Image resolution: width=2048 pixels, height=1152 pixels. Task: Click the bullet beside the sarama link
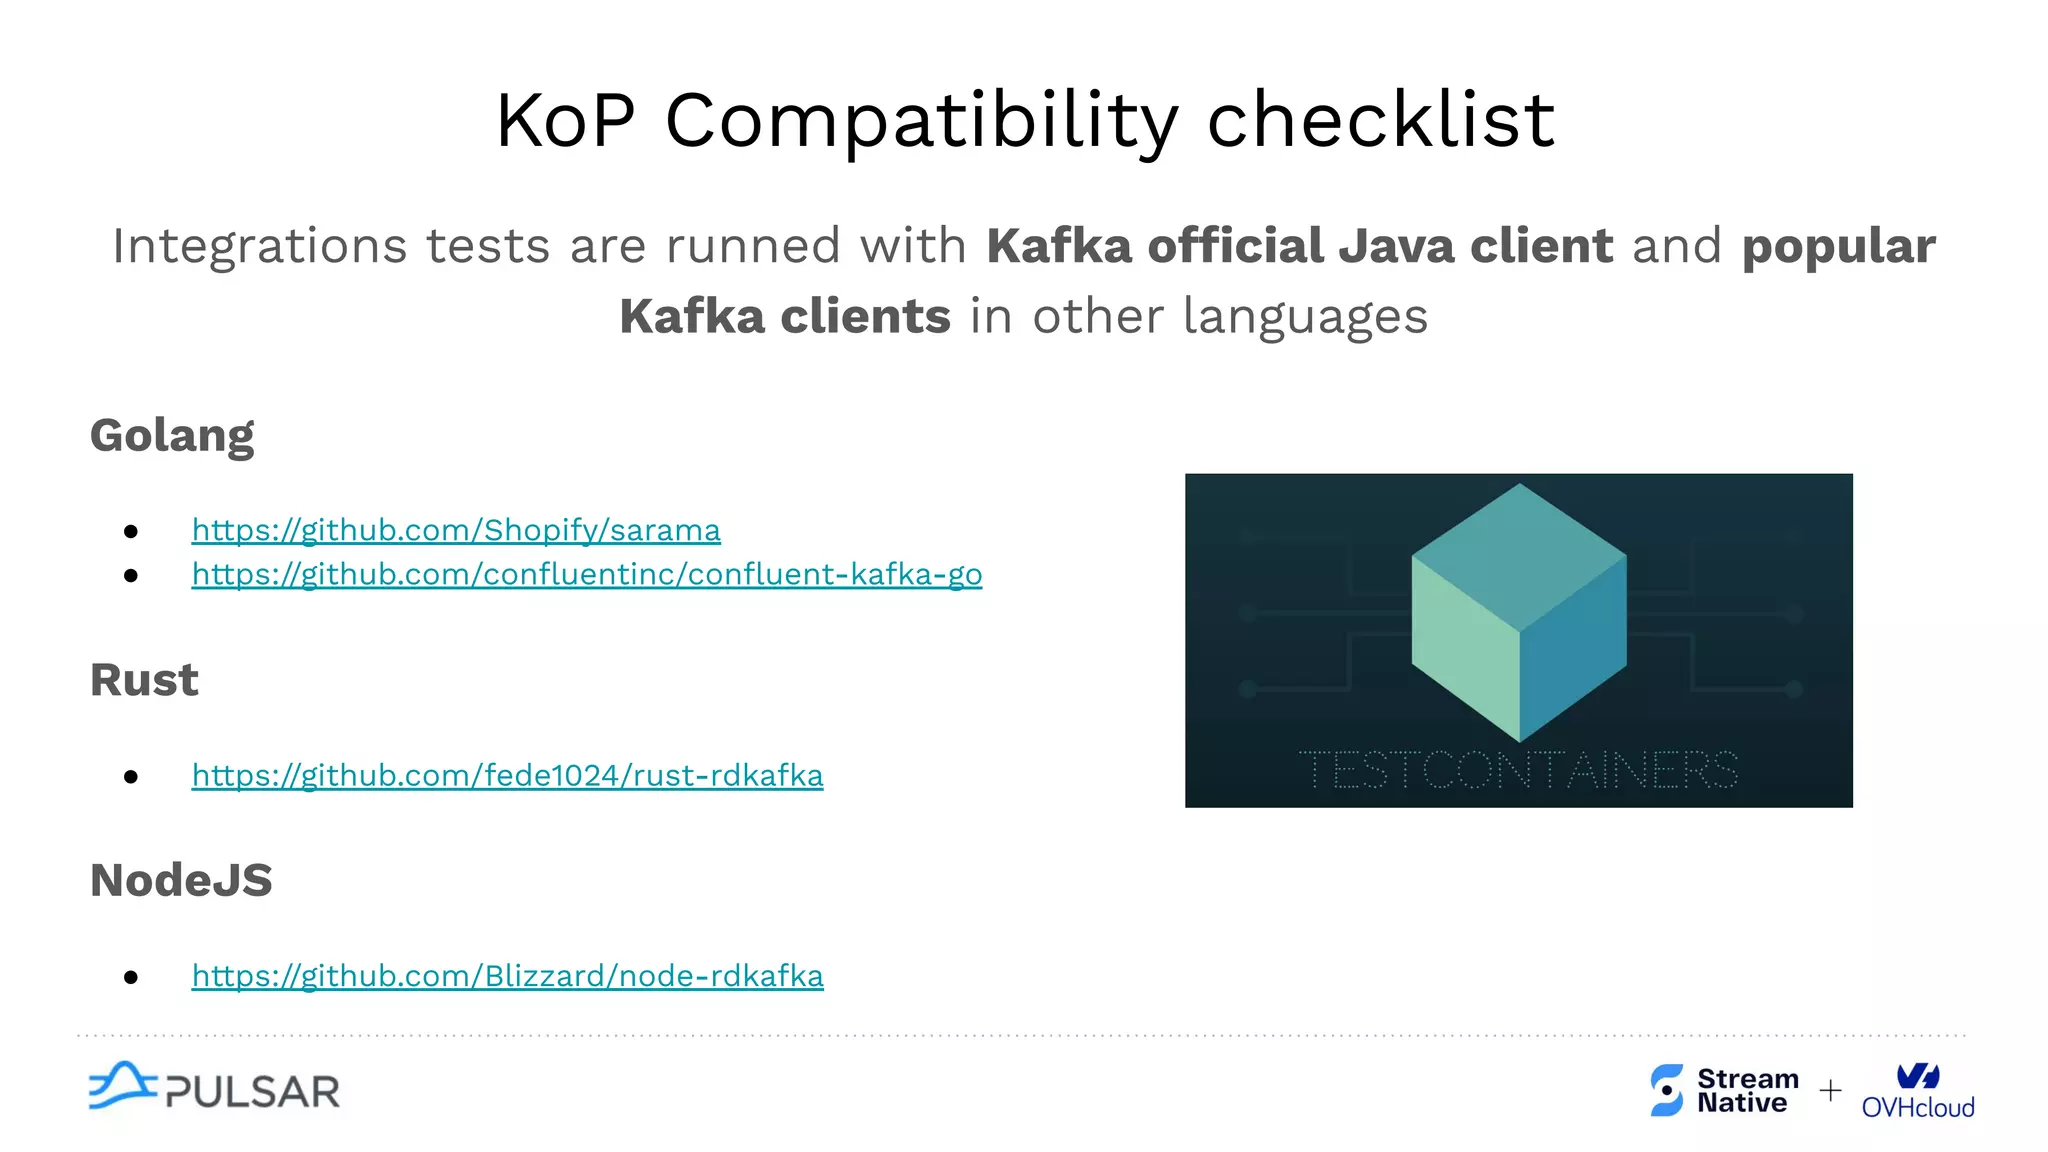131,531
